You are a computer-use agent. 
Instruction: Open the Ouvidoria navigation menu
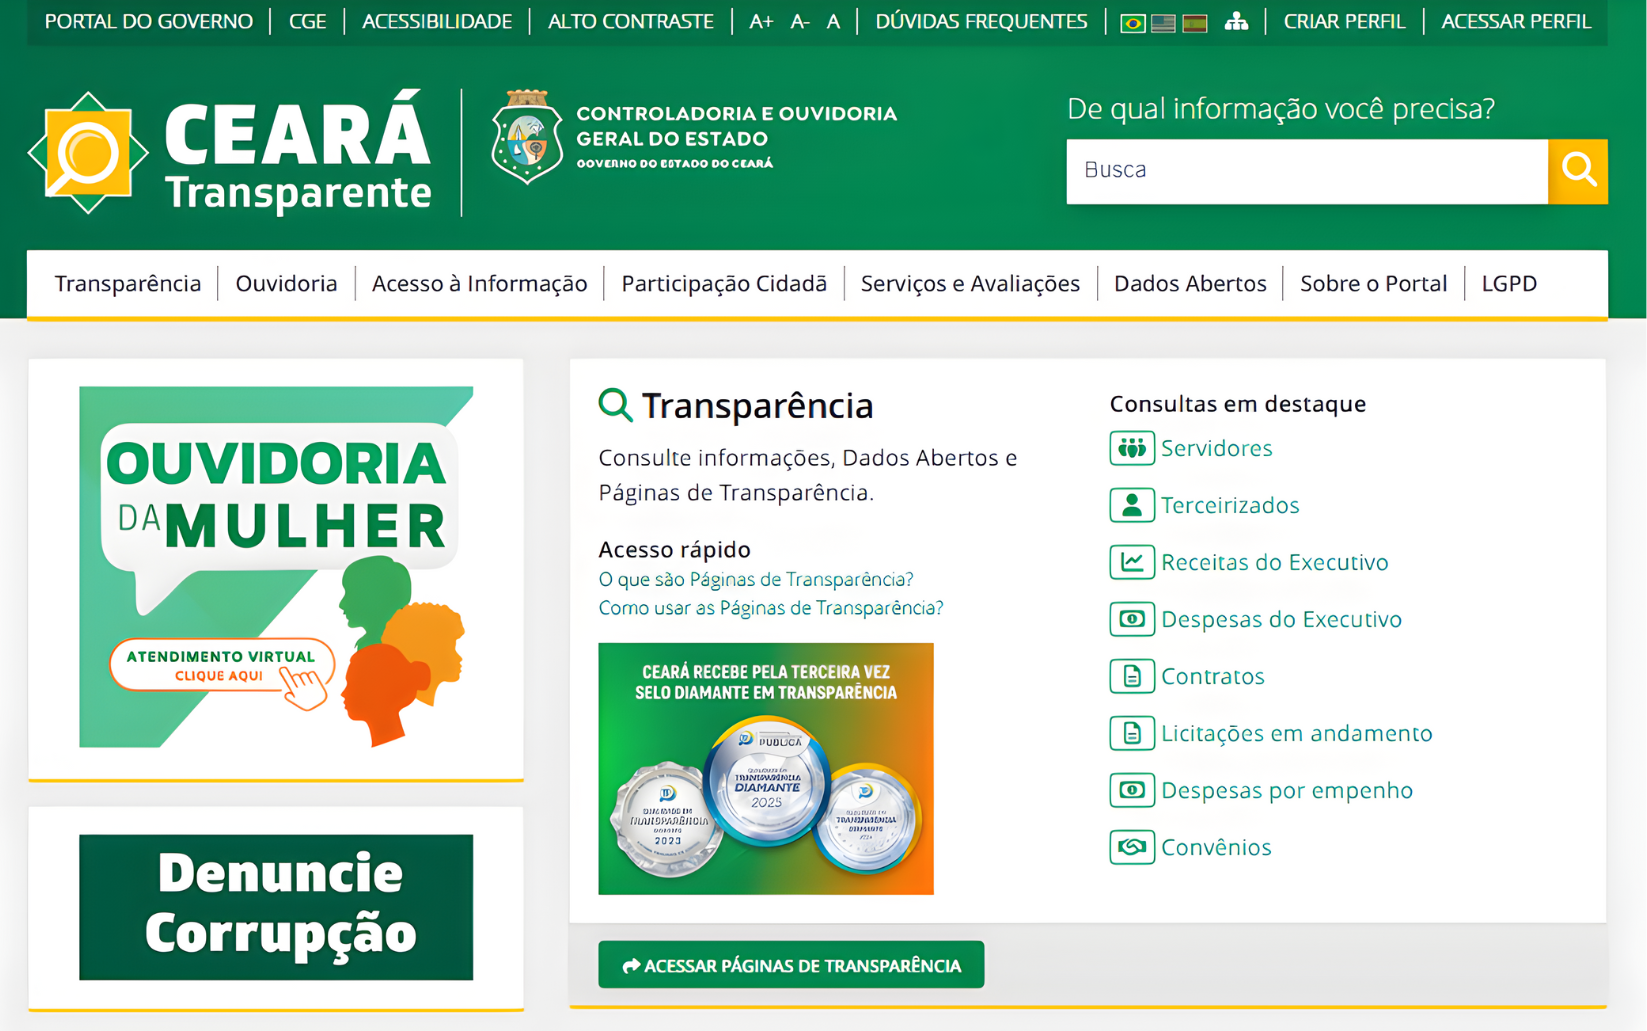(x=286, y=283)
